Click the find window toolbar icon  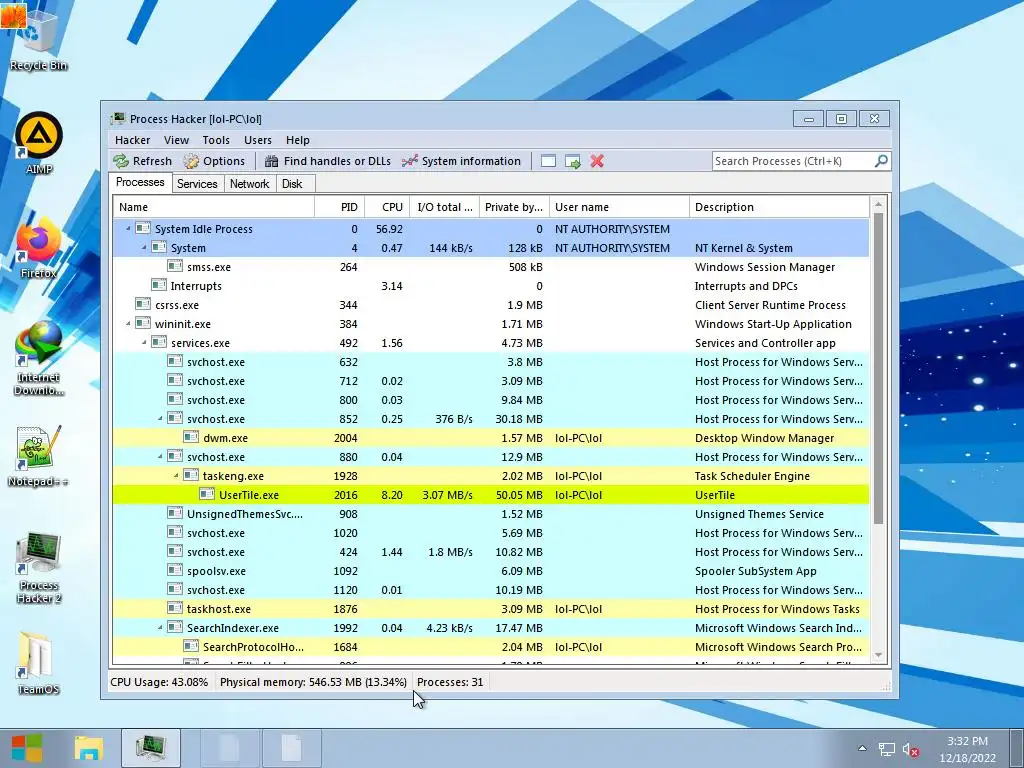(x=549, y=161)
